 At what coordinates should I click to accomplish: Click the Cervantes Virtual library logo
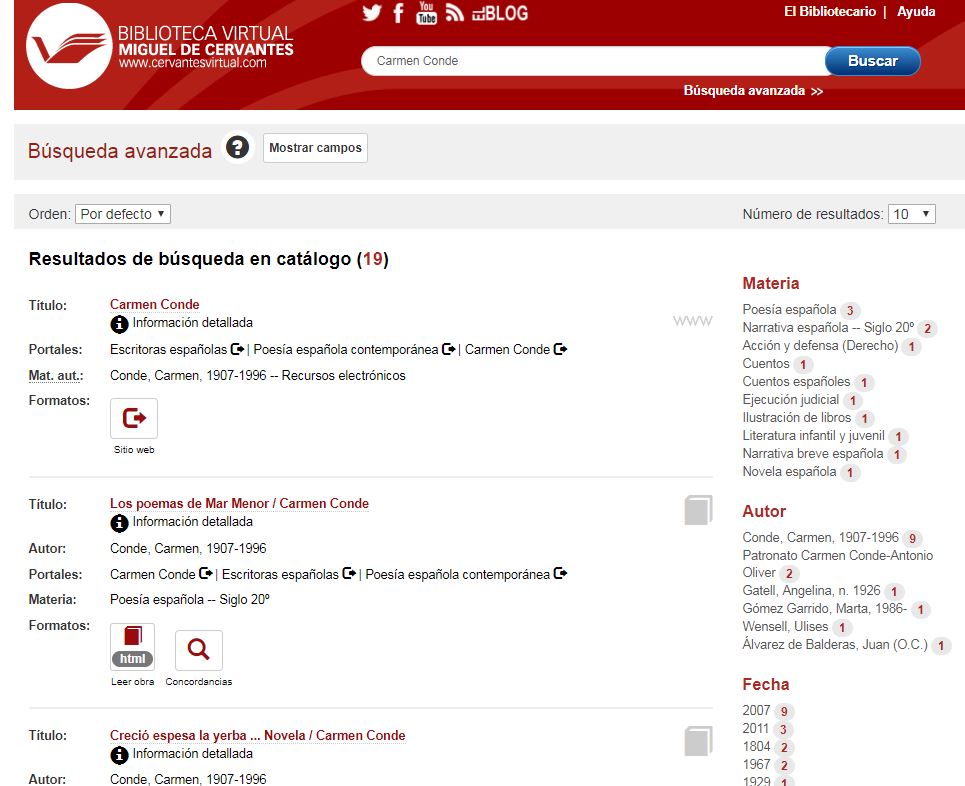68,46
